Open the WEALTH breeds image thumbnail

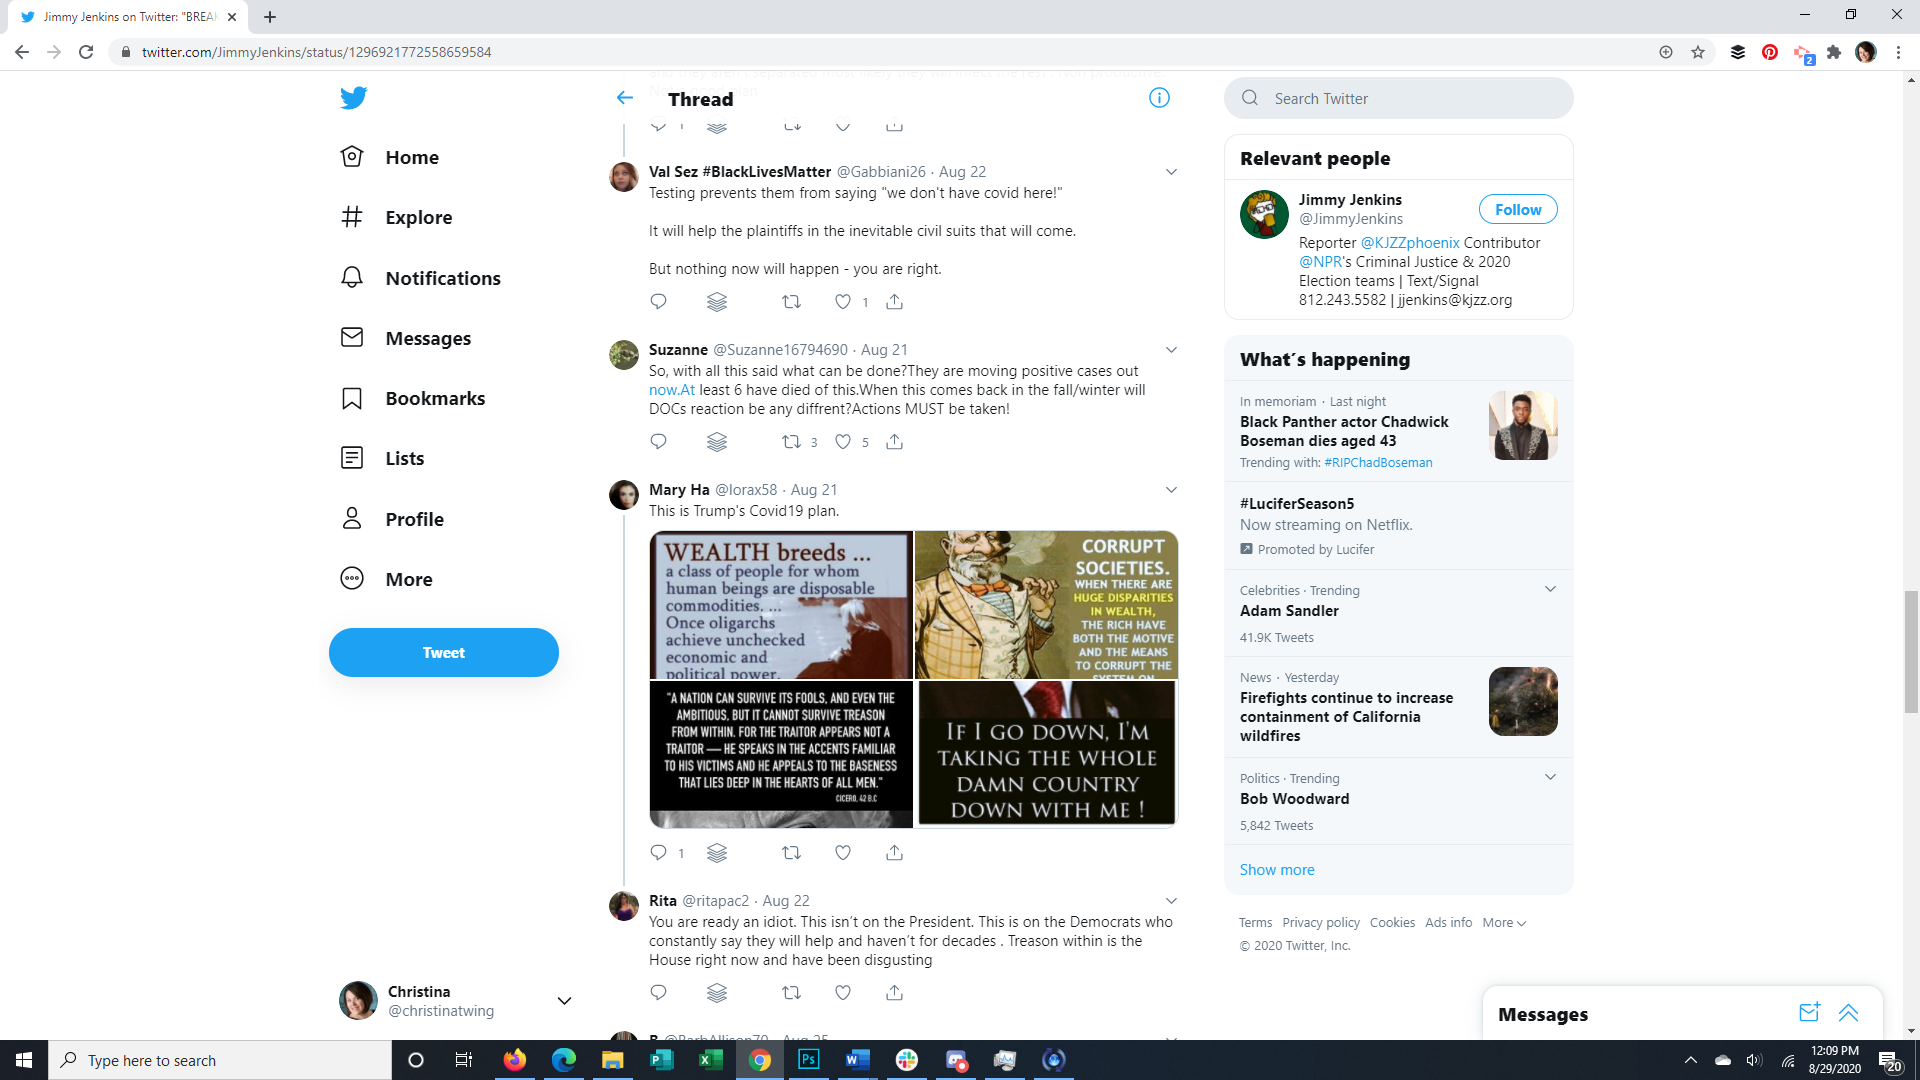781,605
